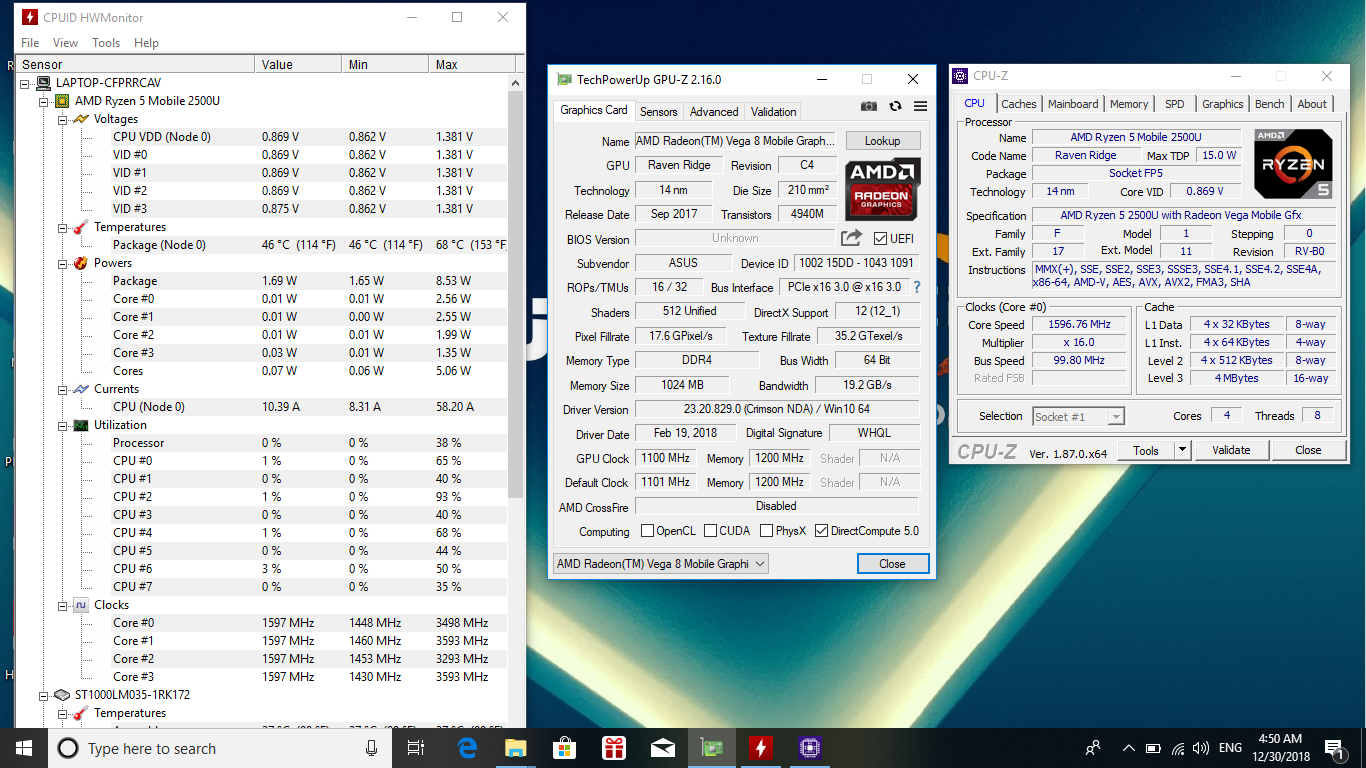
Task: Switch to the Advanced tab in GPU-Z
Action: click(x=714, y=112)
